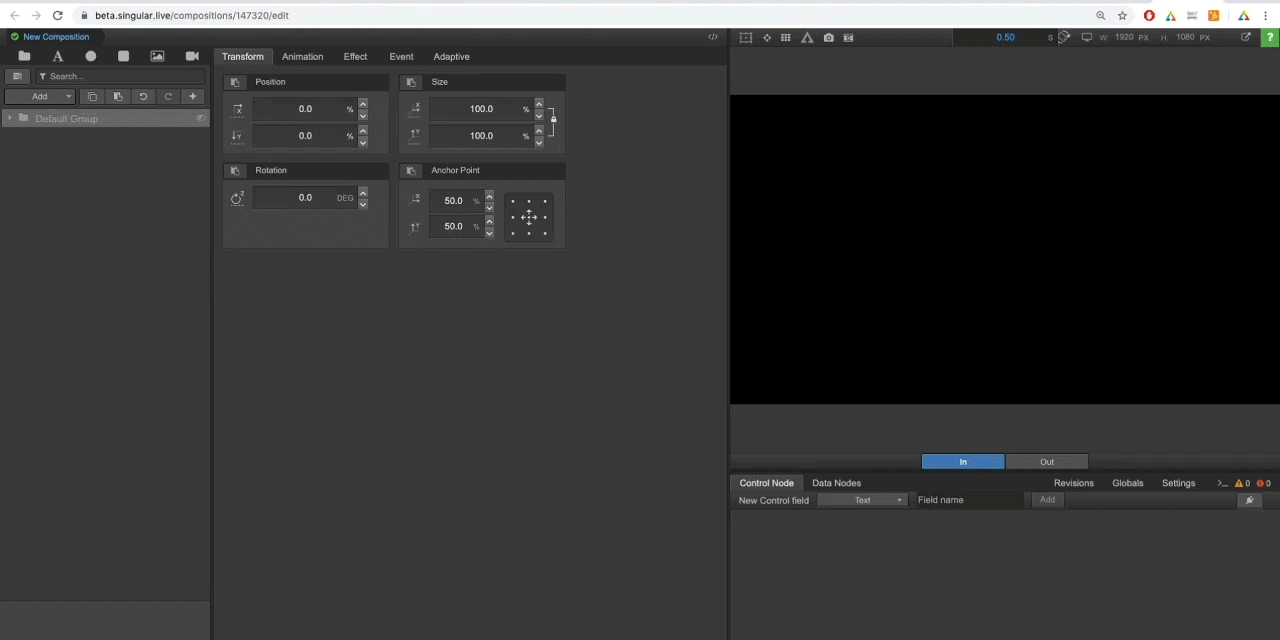Screen dimensions: 1280x640
Task: Decrease Position Y value with down arrow
Action: pos(363,141)
